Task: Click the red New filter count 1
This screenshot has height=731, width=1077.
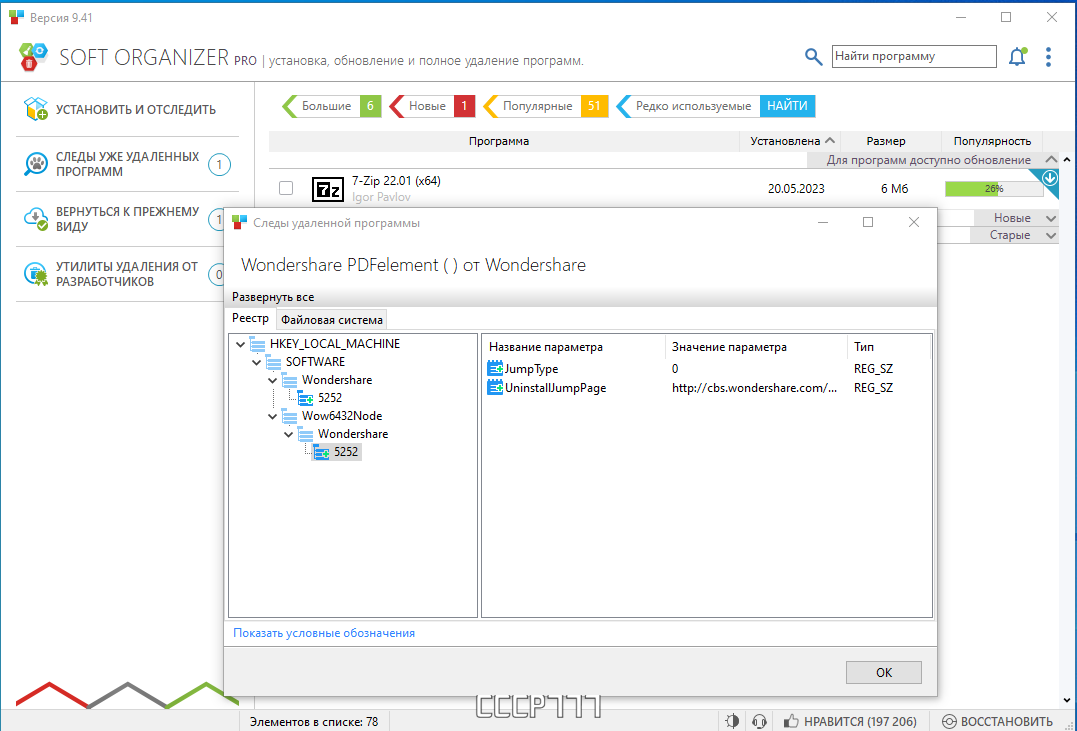Action: (x=464, y=106)
